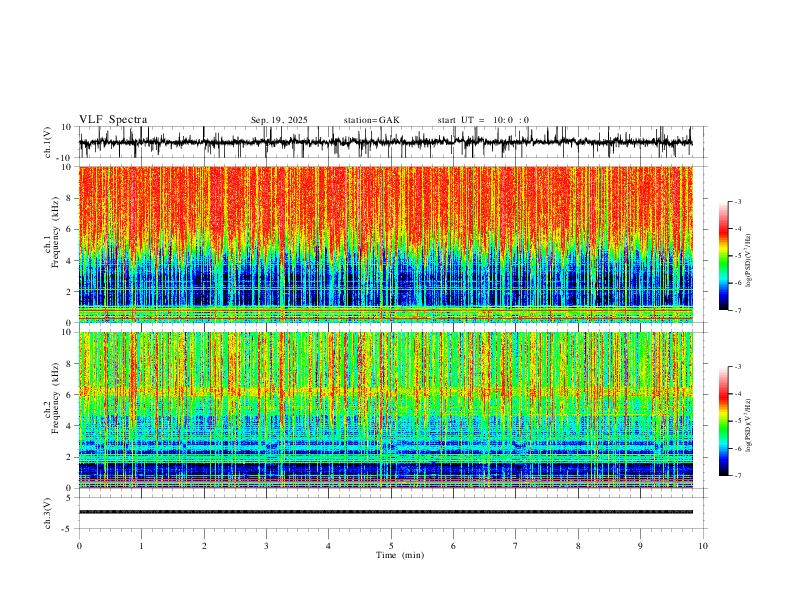Click the "VLF Spectra" plot title
Image resolution: width=792 pixels, height=612 pixels.
[113, 119]
